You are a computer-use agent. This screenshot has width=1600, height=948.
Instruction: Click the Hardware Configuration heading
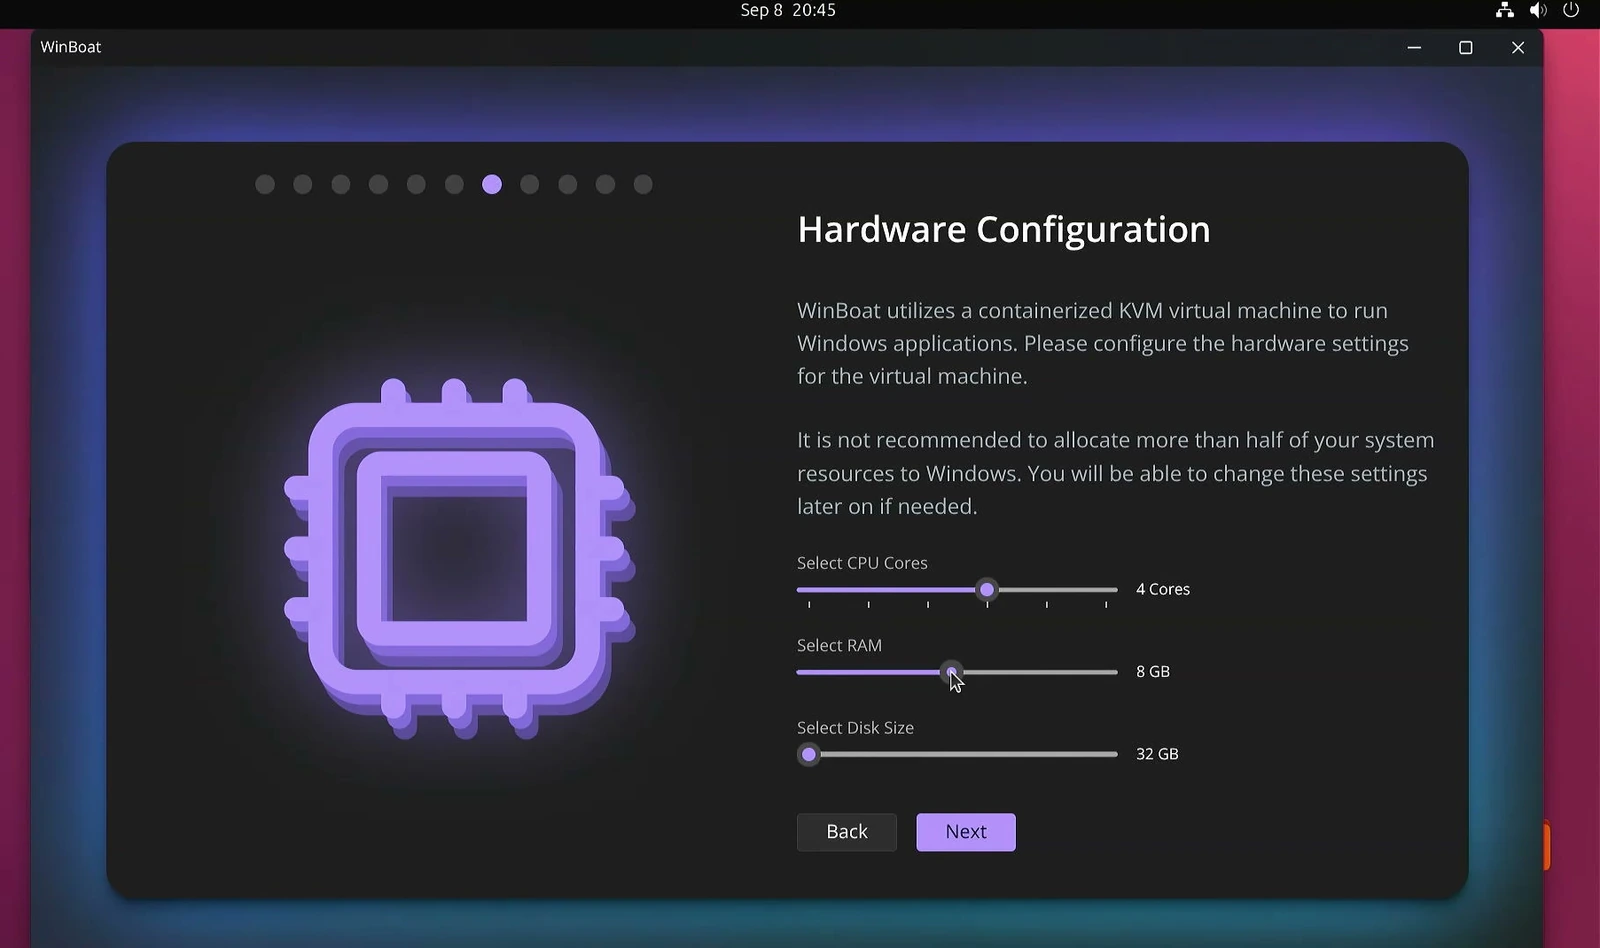1004,230
